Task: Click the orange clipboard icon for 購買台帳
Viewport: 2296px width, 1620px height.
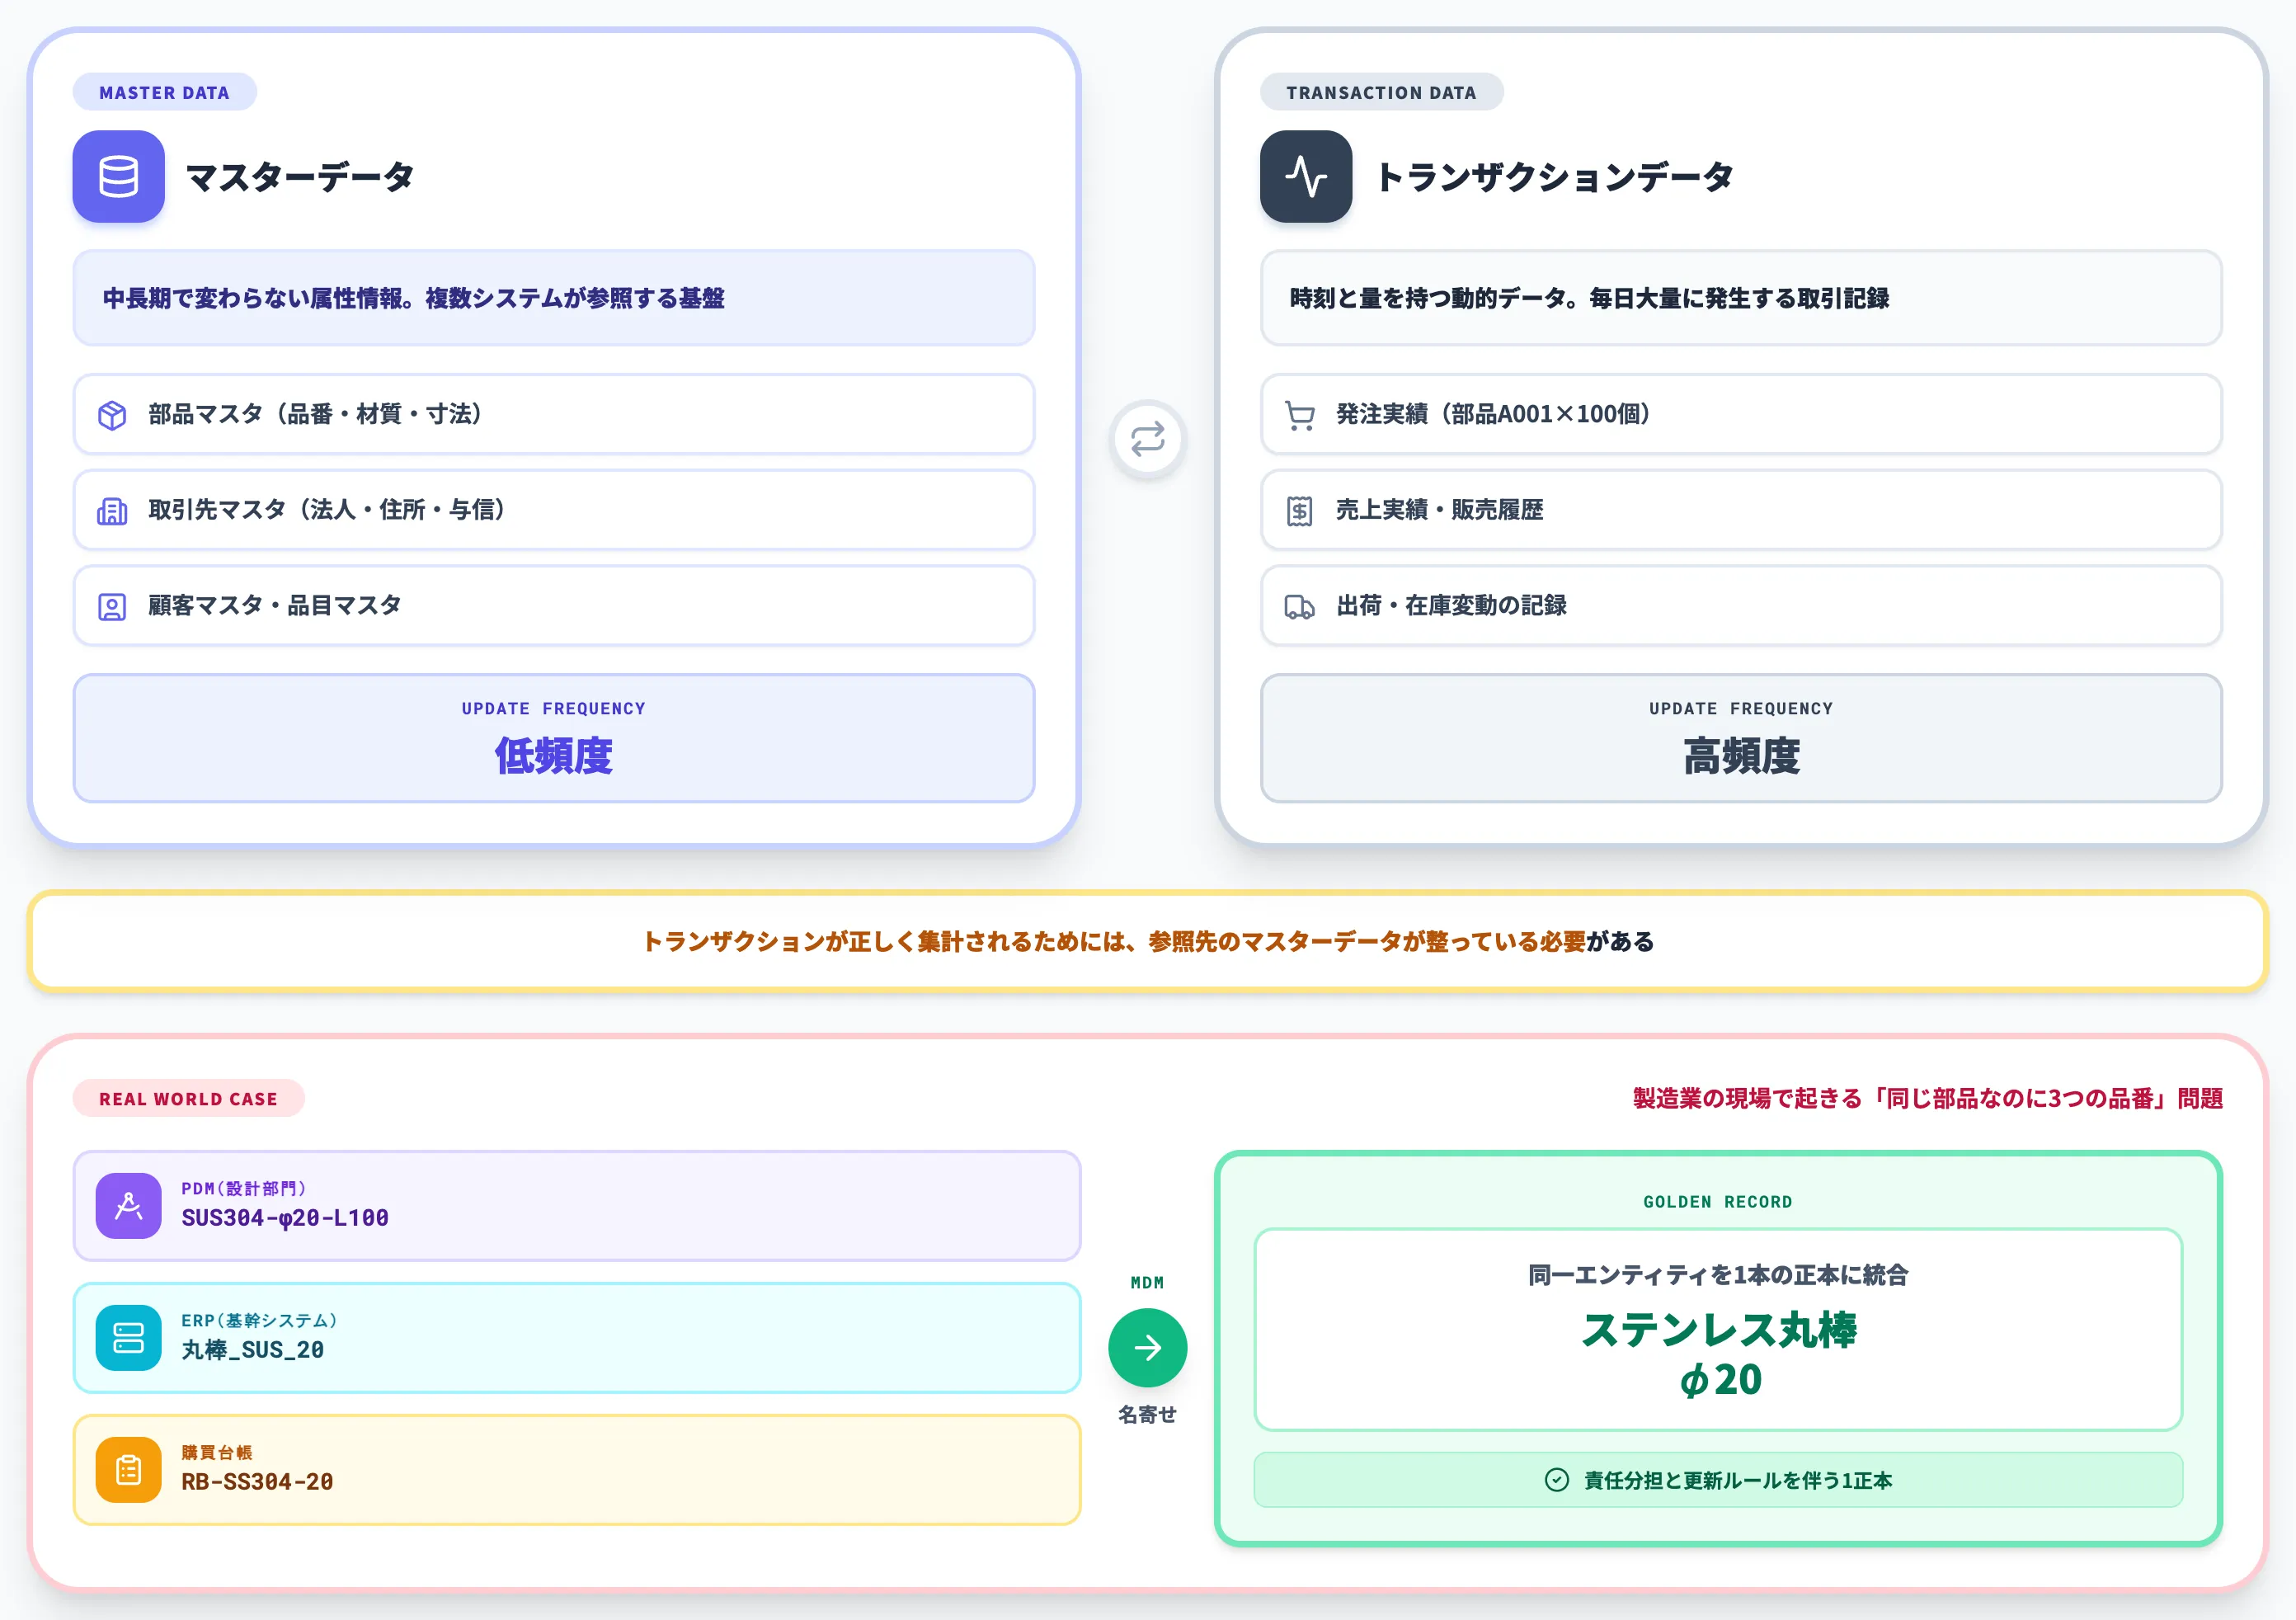Action: [x=128, y=1470]
